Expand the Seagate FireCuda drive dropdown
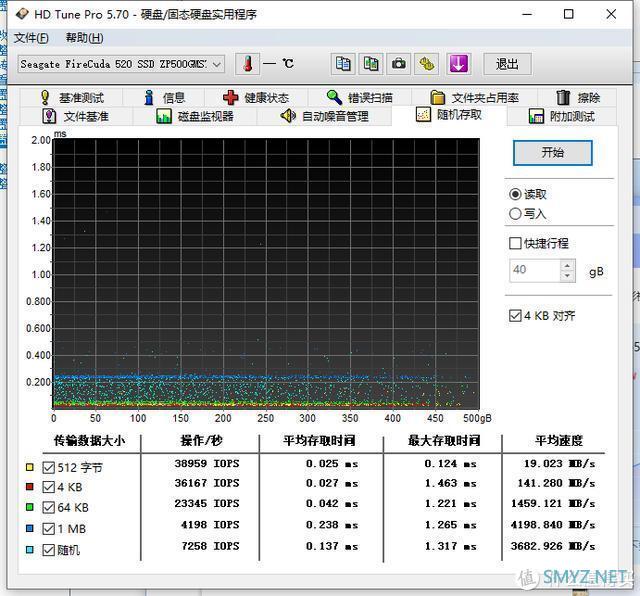 [x=217, y=64]
